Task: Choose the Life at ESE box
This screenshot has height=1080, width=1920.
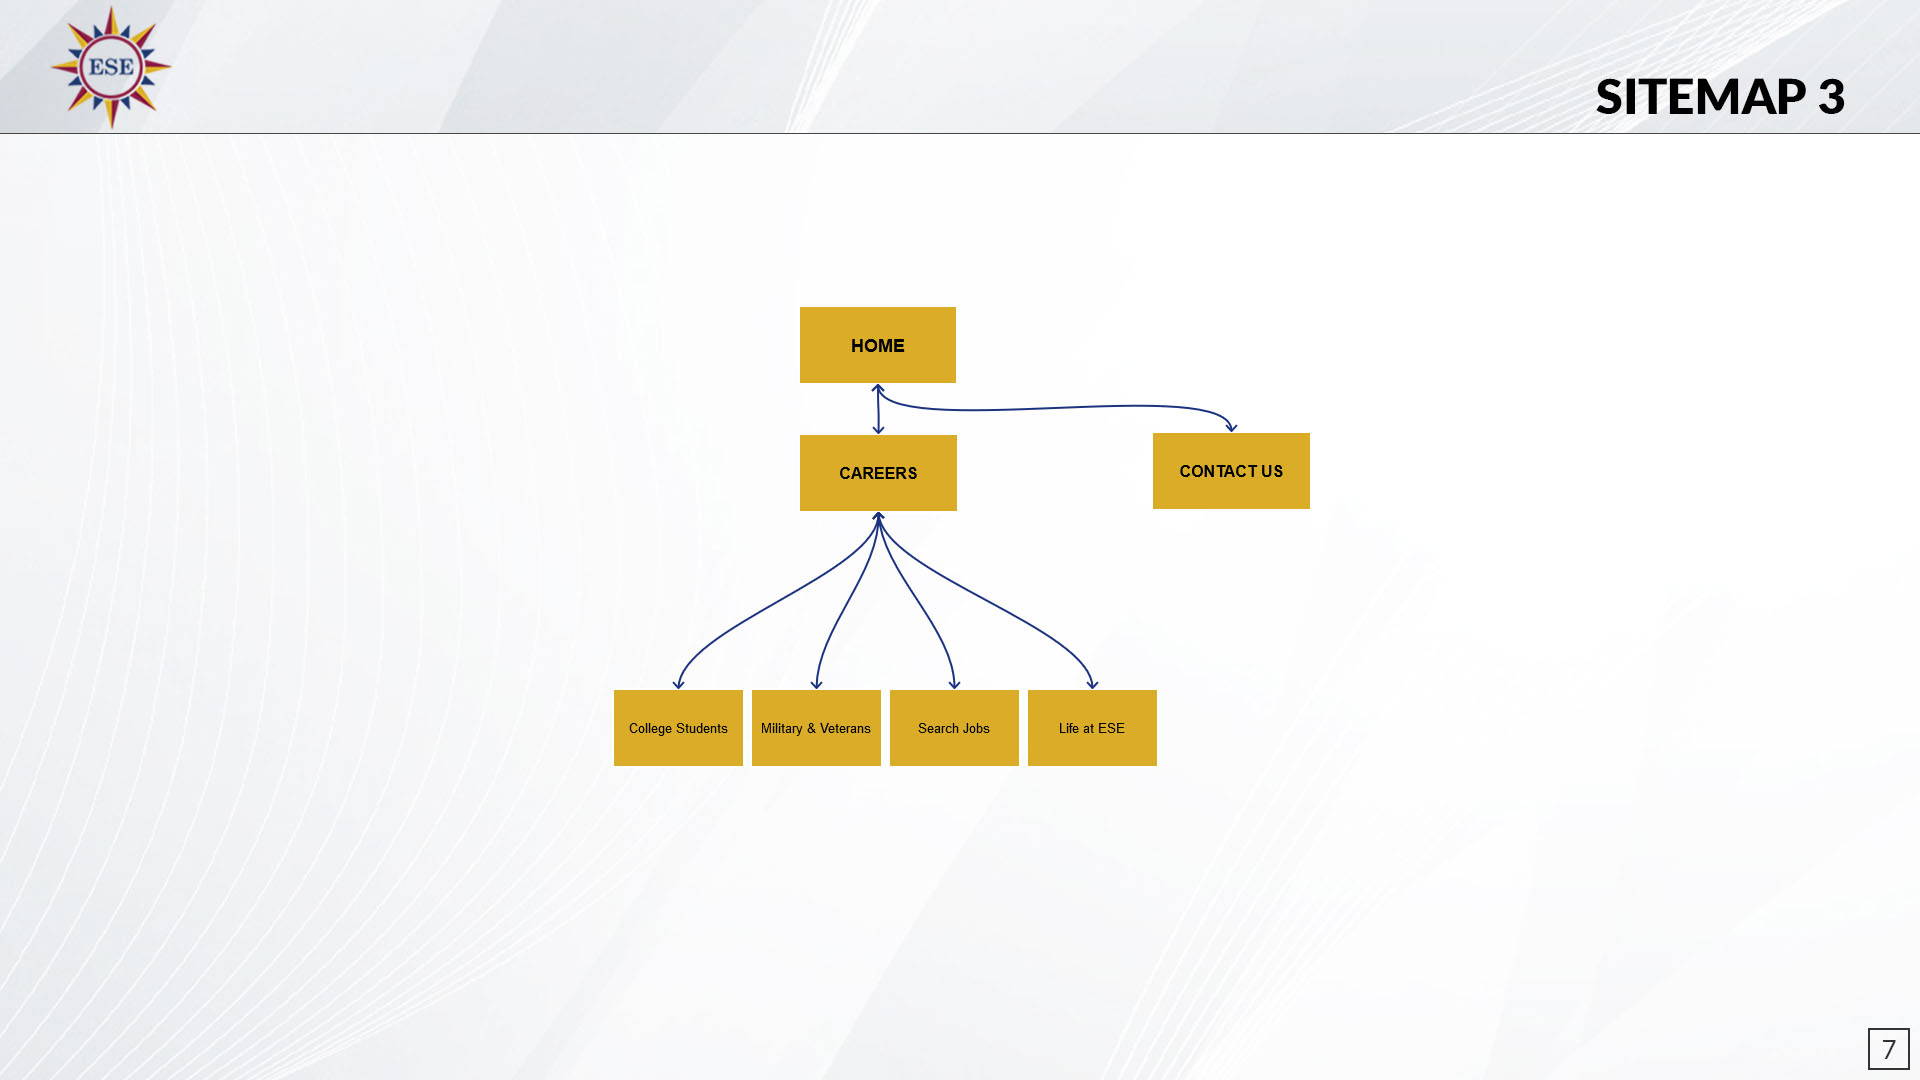Action: [1092, 728]
